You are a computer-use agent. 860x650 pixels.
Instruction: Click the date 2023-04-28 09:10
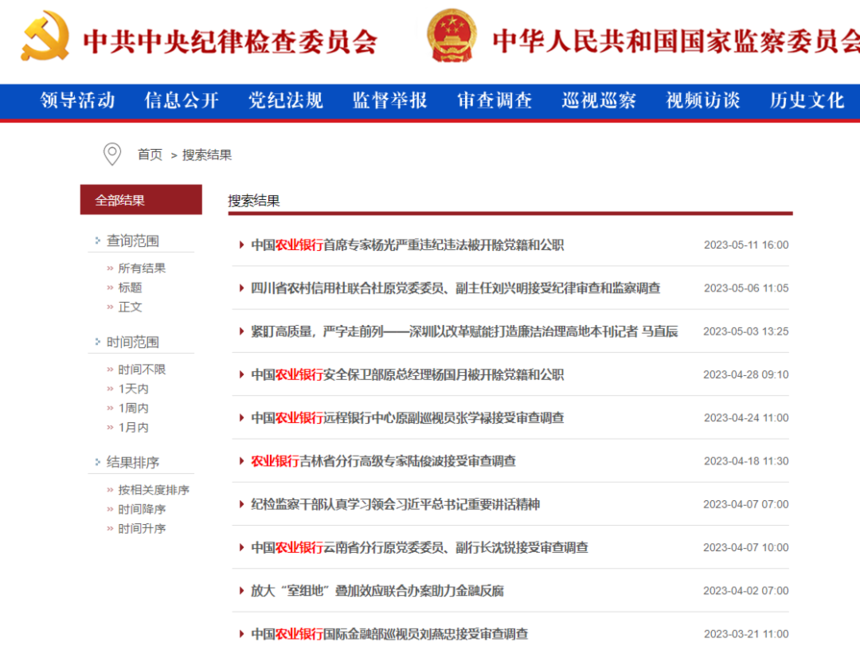coord(746,375)
